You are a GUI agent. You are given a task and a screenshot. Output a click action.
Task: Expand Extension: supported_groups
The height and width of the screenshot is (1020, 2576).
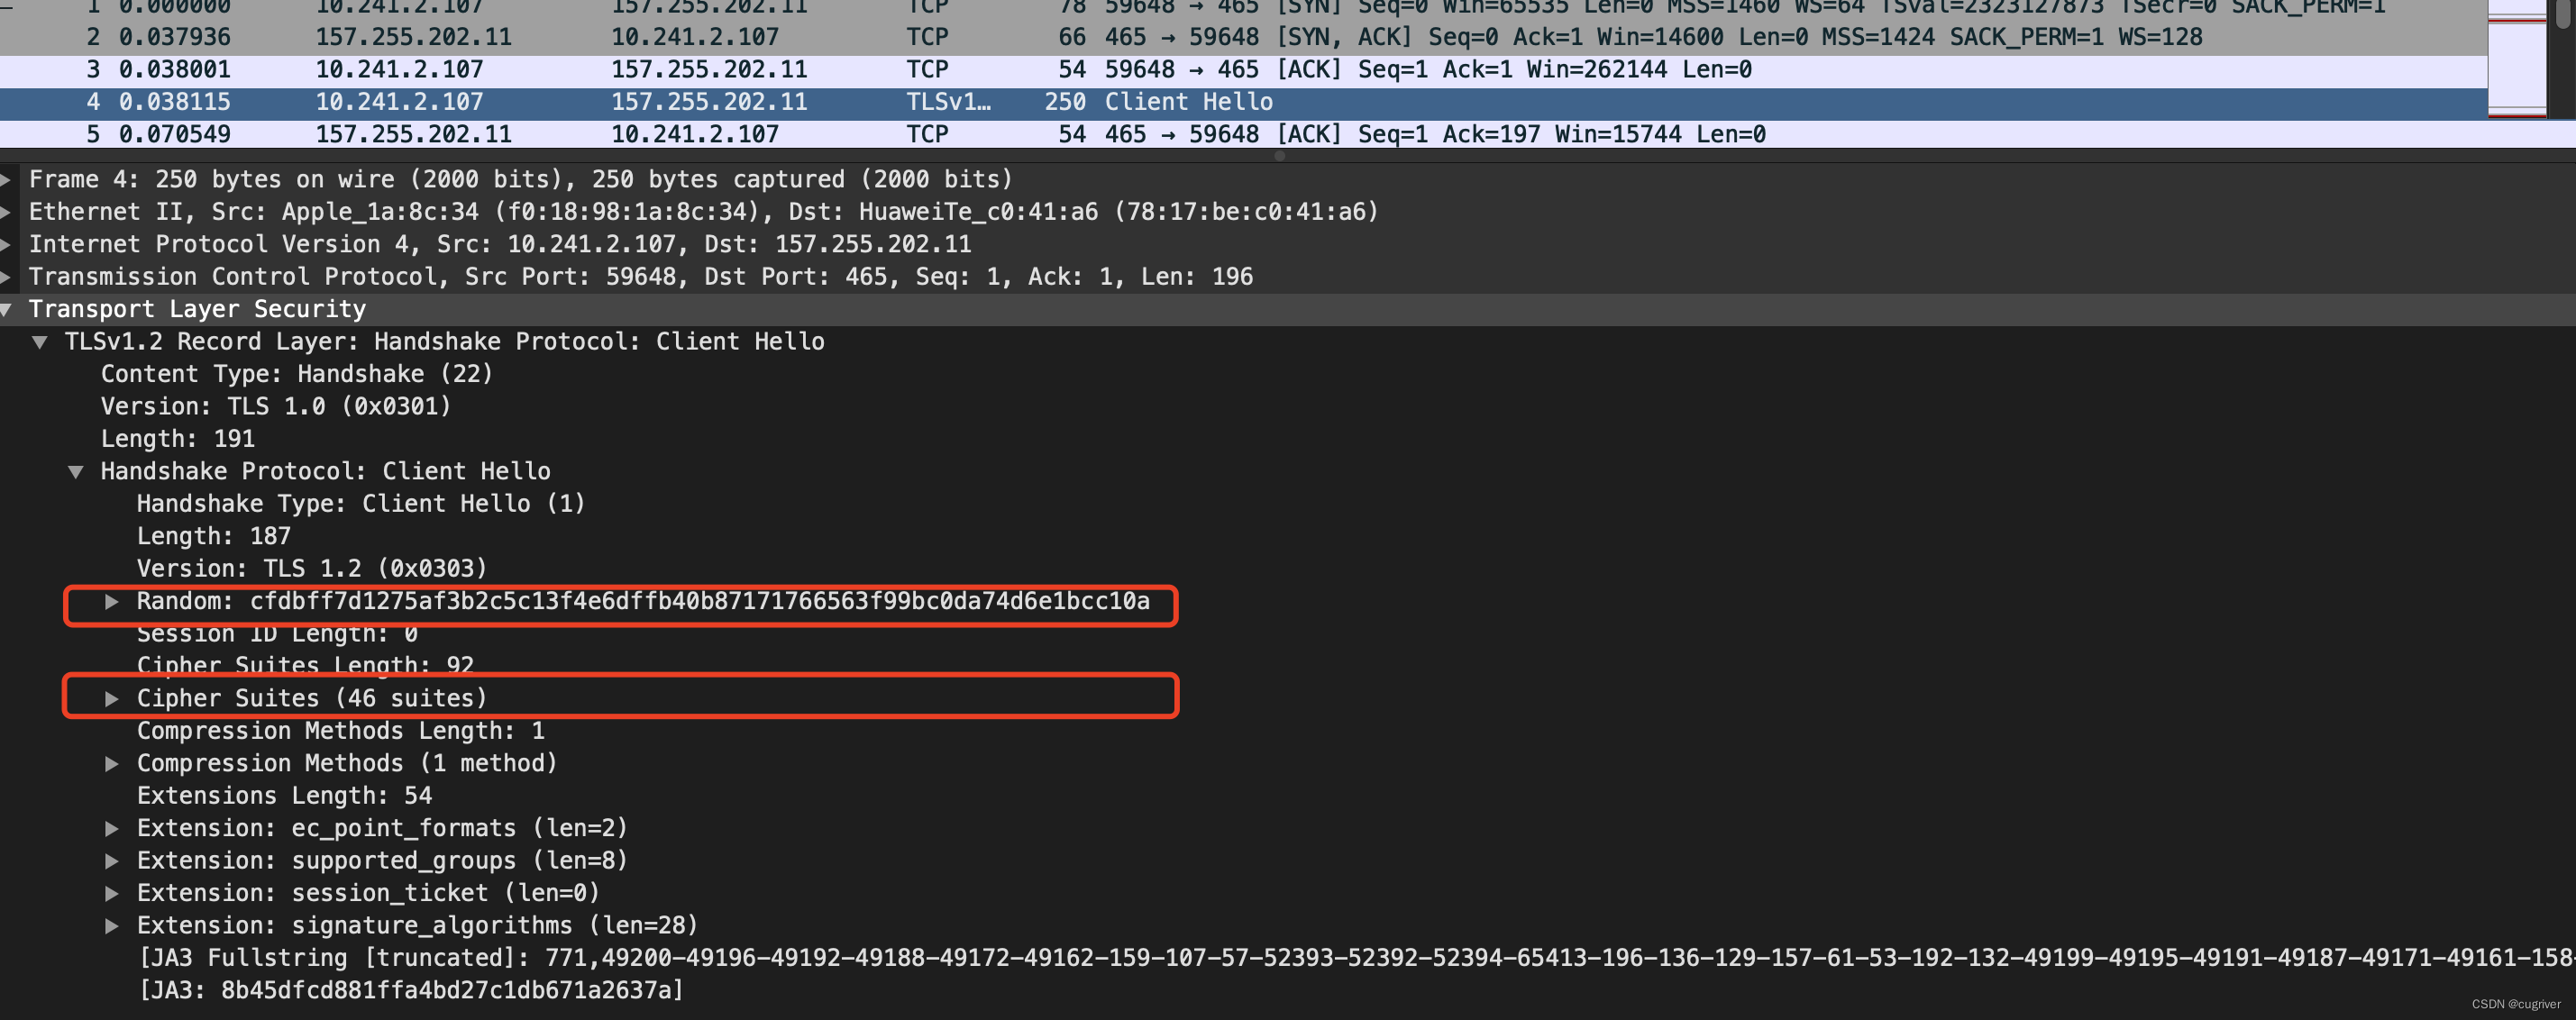pos(112,861)
